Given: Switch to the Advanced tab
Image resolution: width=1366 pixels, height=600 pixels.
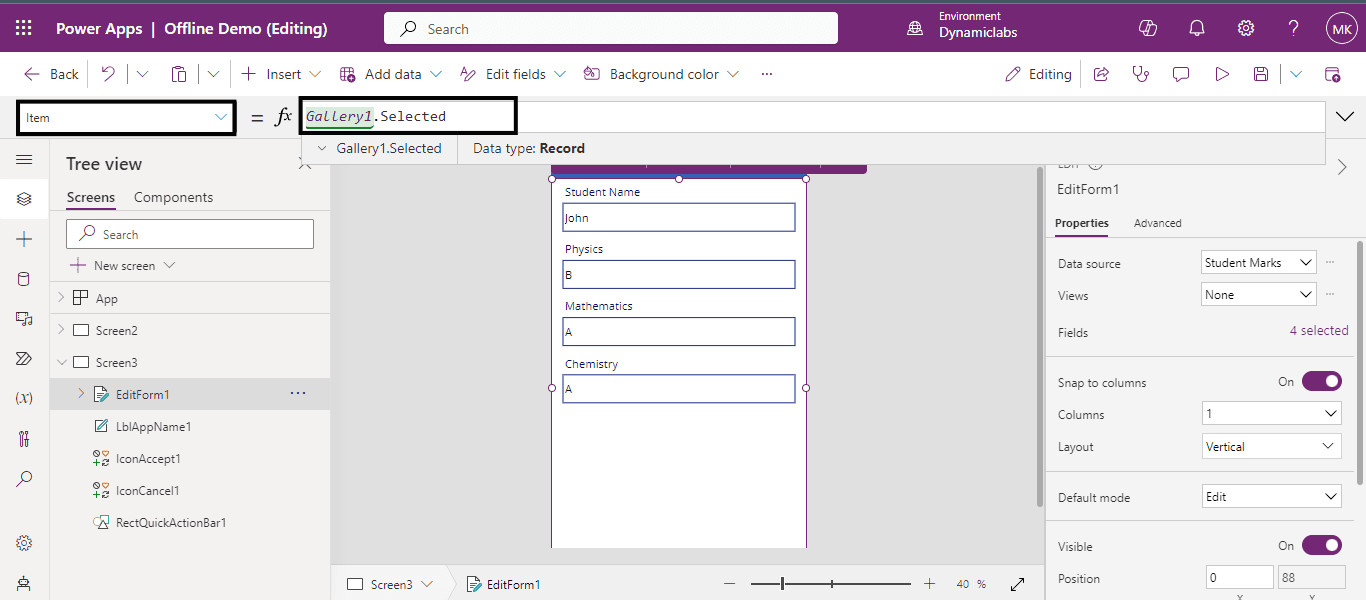Looking at the screenshot, I should tap(1157, 223).
